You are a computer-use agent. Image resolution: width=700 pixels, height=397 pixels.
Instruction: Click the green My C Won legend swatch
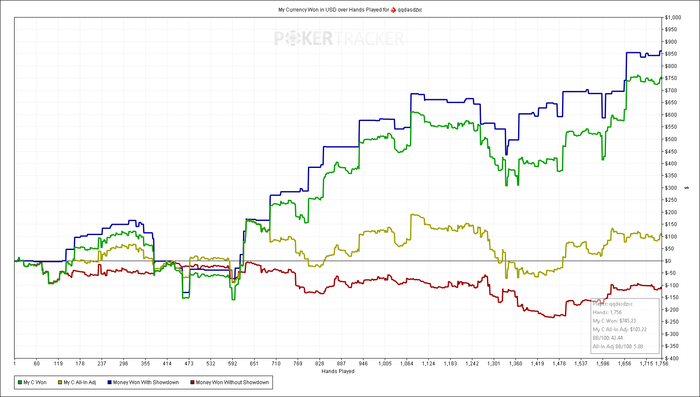point(20,383)
